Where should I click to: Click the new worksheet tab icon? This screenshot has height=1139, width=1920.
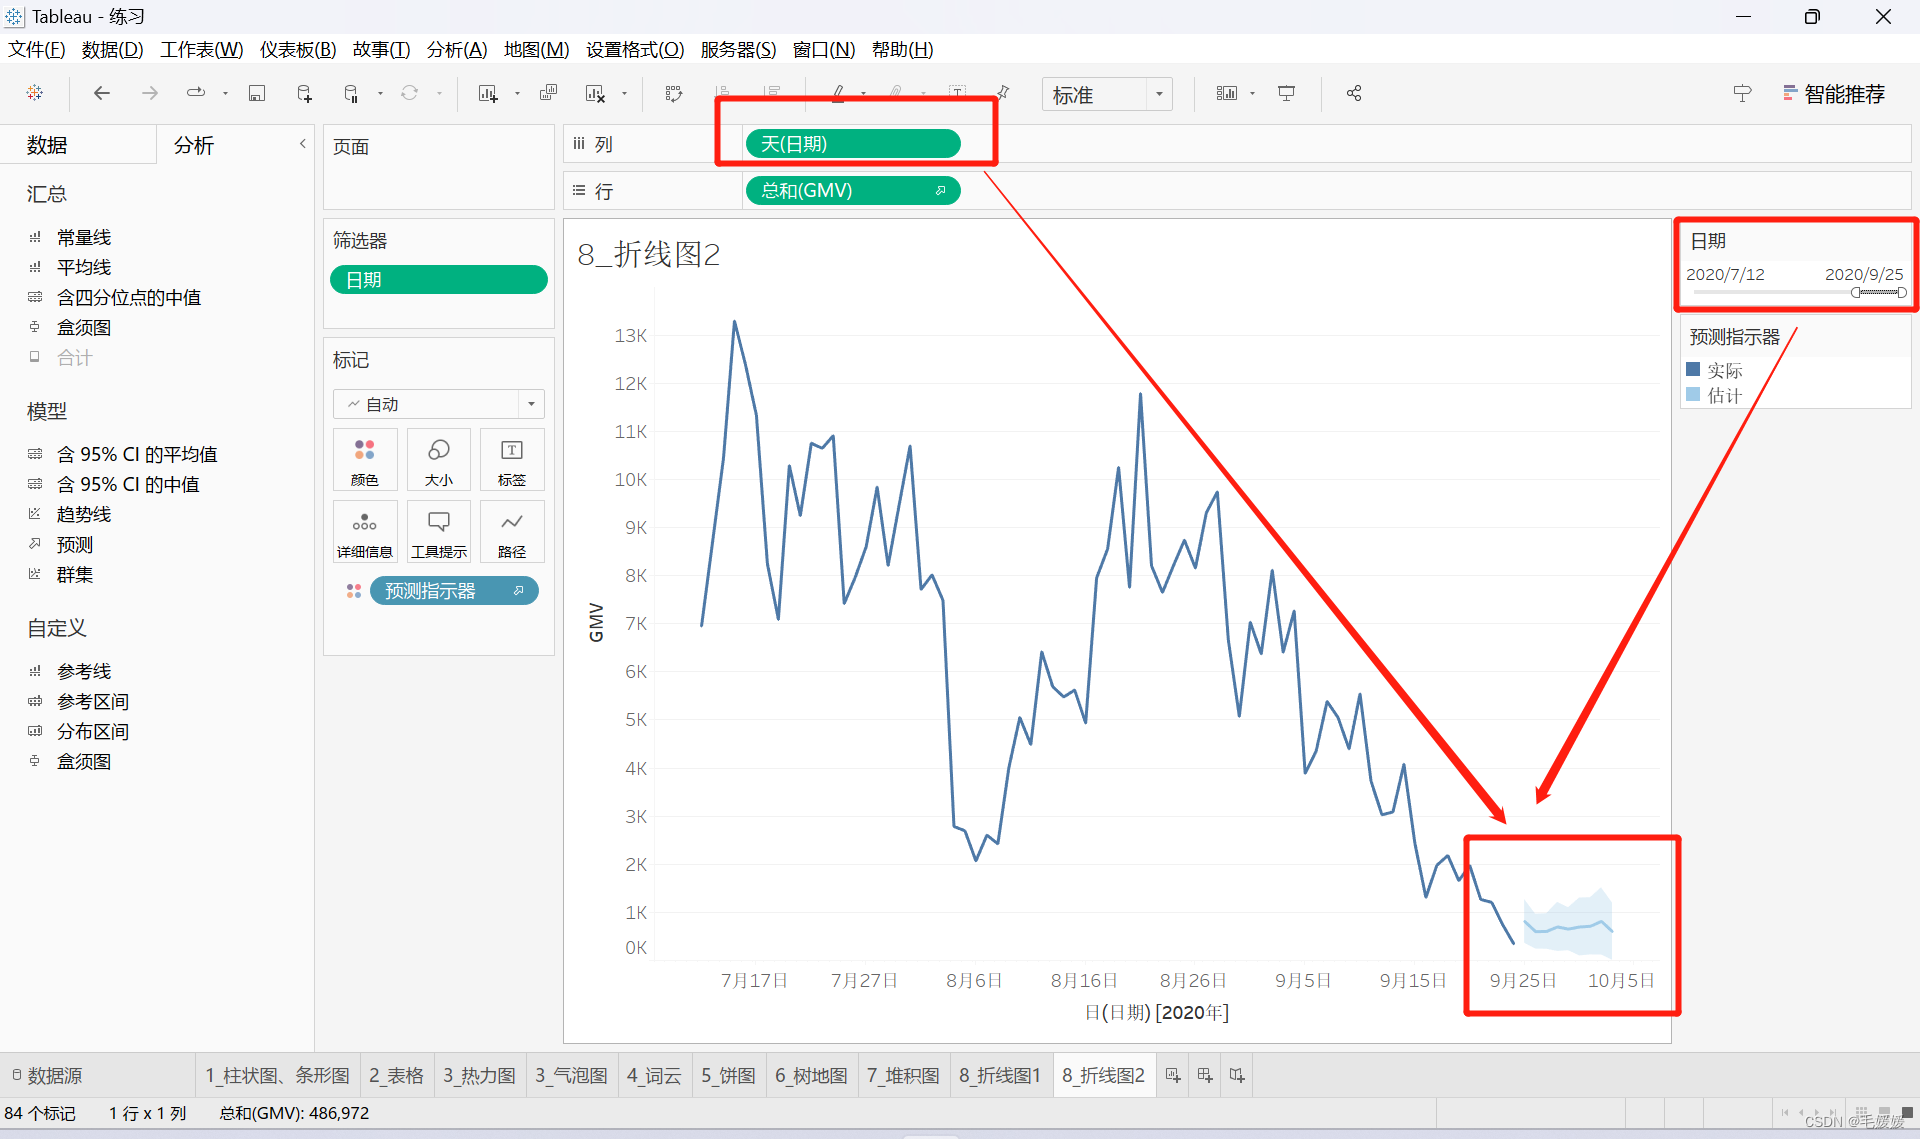[x=1173, y=1075]
